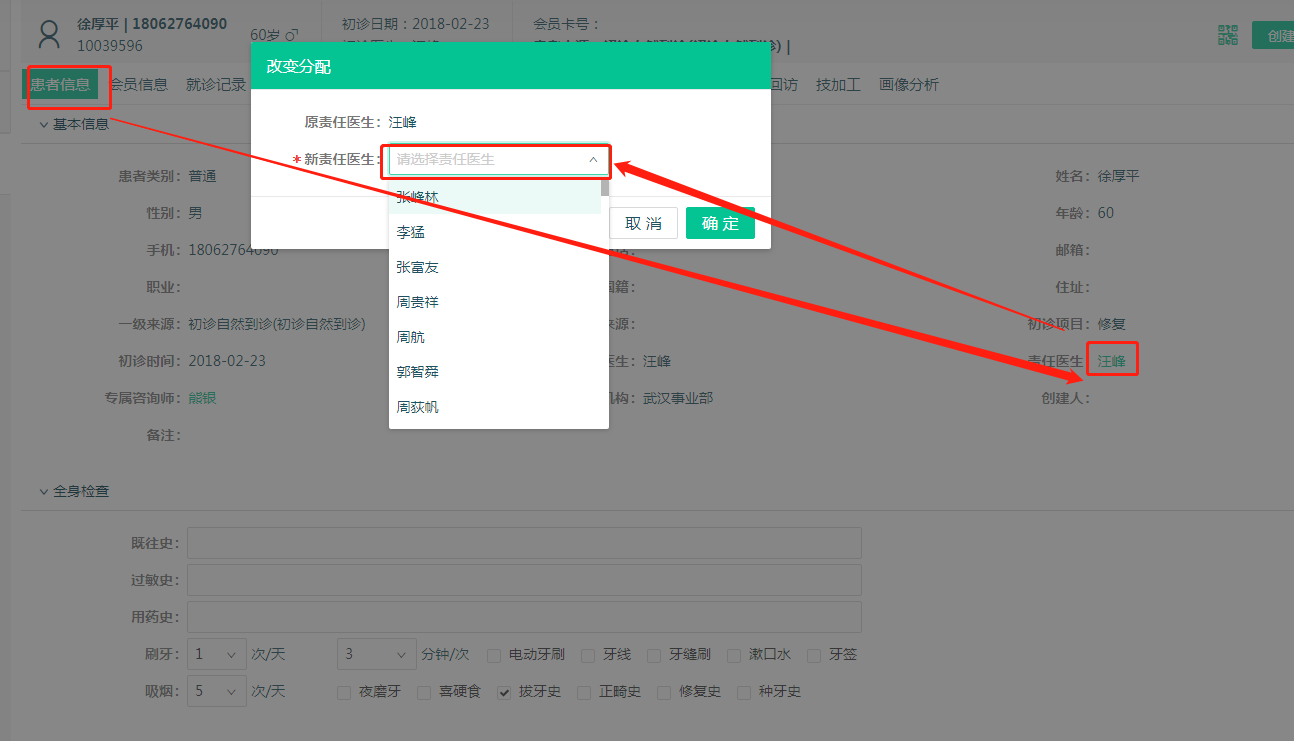Enable the 电动牙刷 checkbox

point(494,656)
